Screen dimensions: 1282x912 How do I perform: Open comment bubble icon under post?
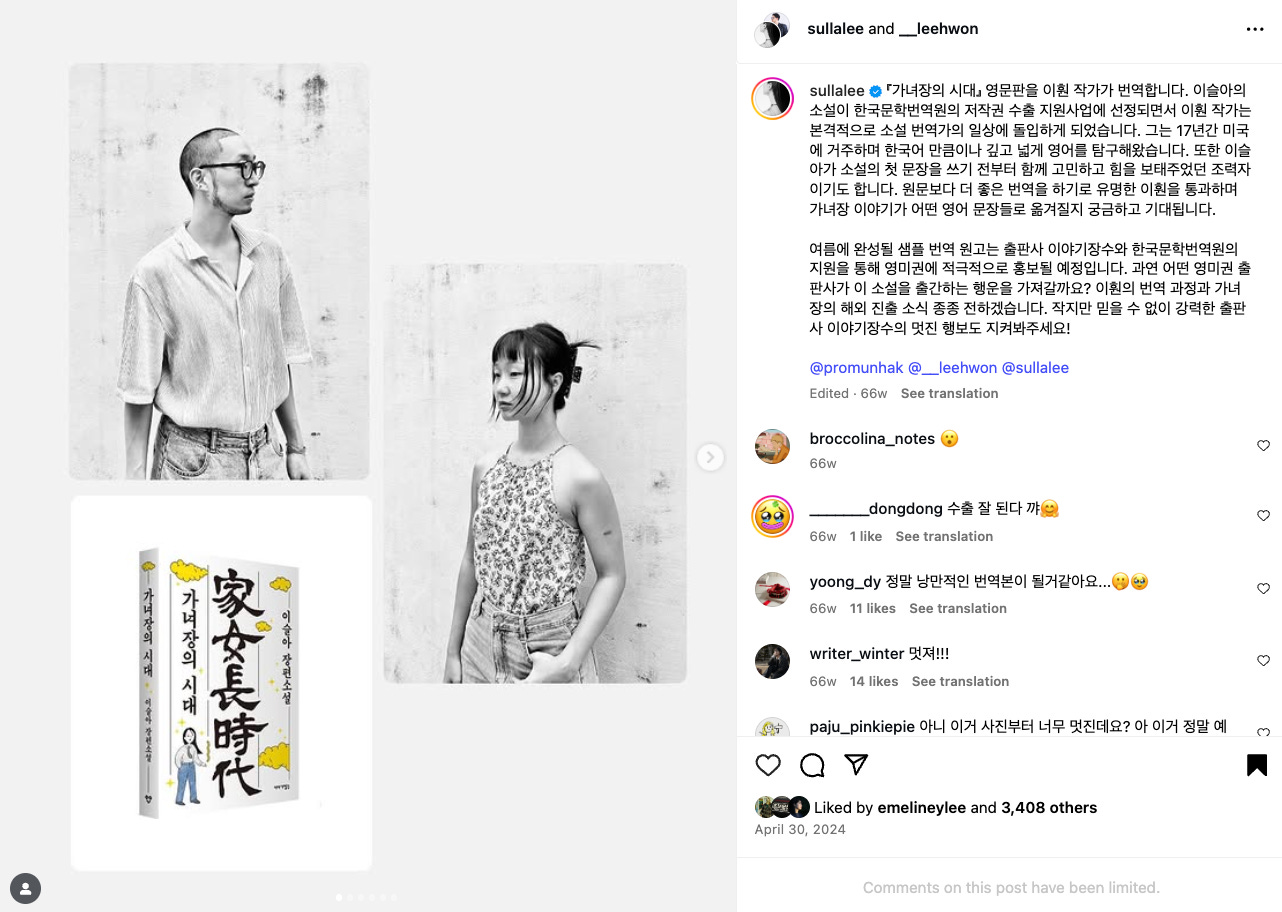tap(812, 765)
